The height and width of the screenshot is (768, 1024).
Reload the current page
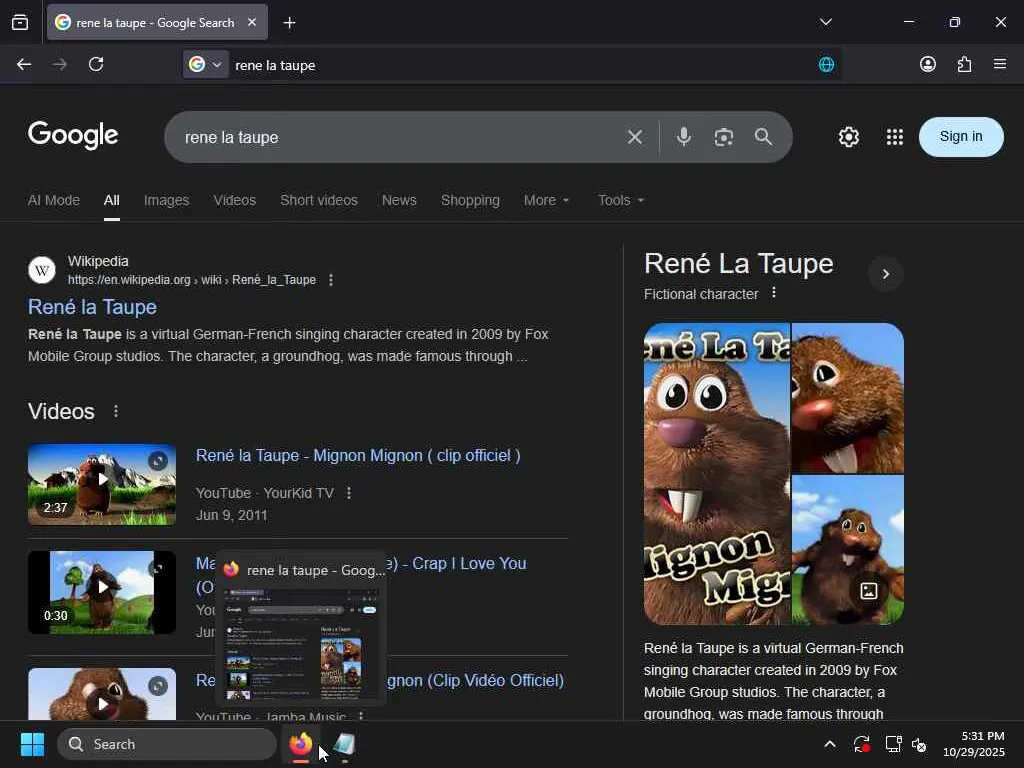tap(96, 64)
